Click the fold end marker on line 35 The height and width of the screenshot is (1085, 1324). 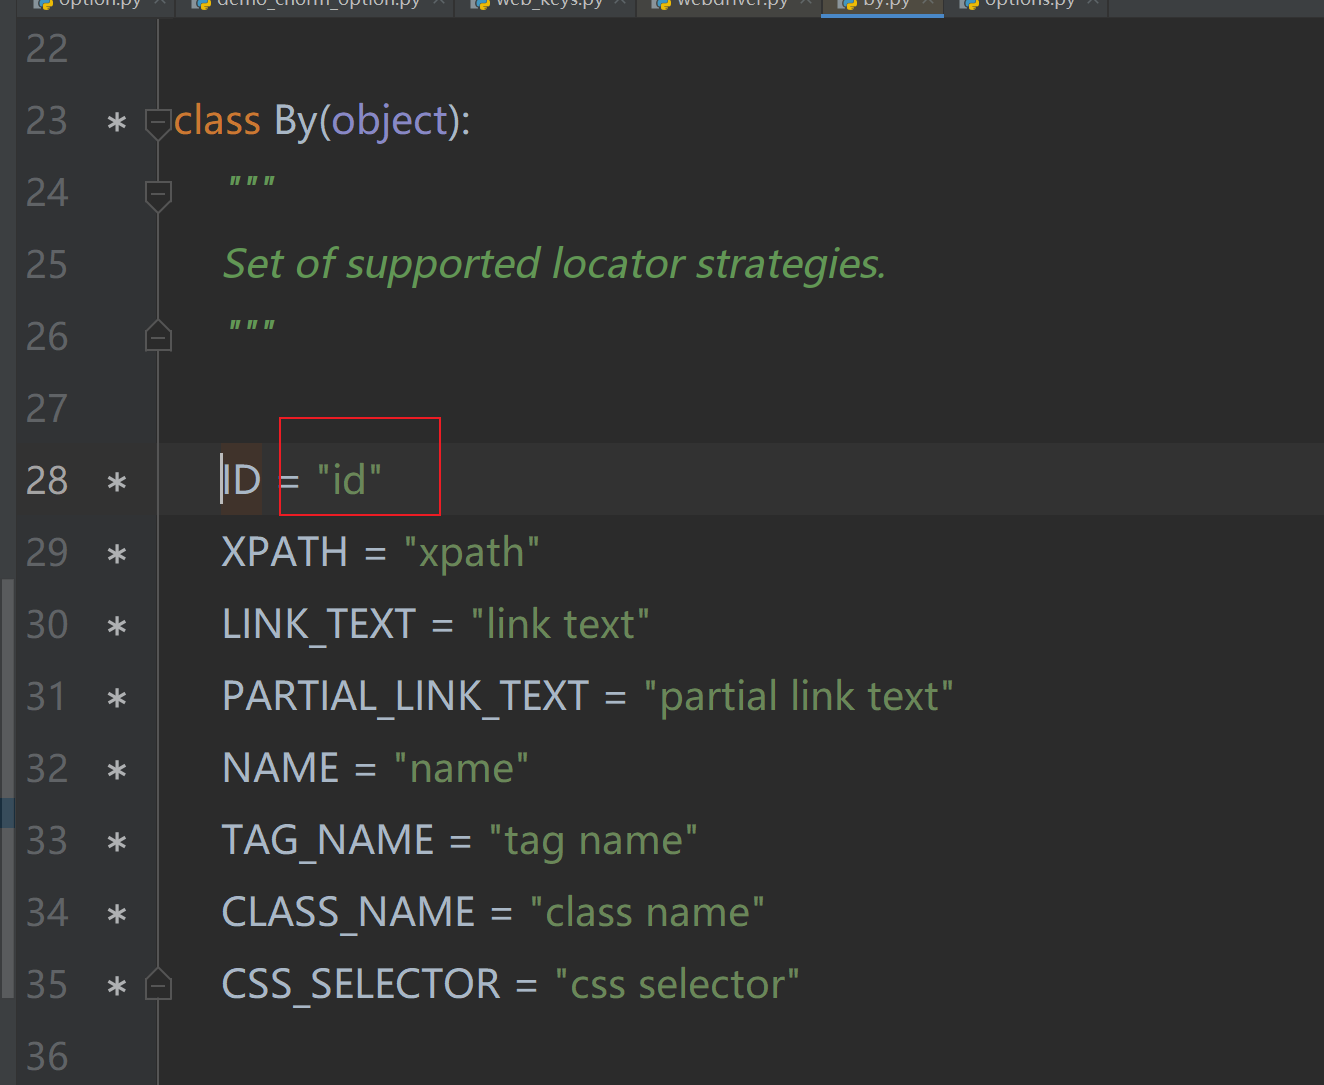(158, 984)
